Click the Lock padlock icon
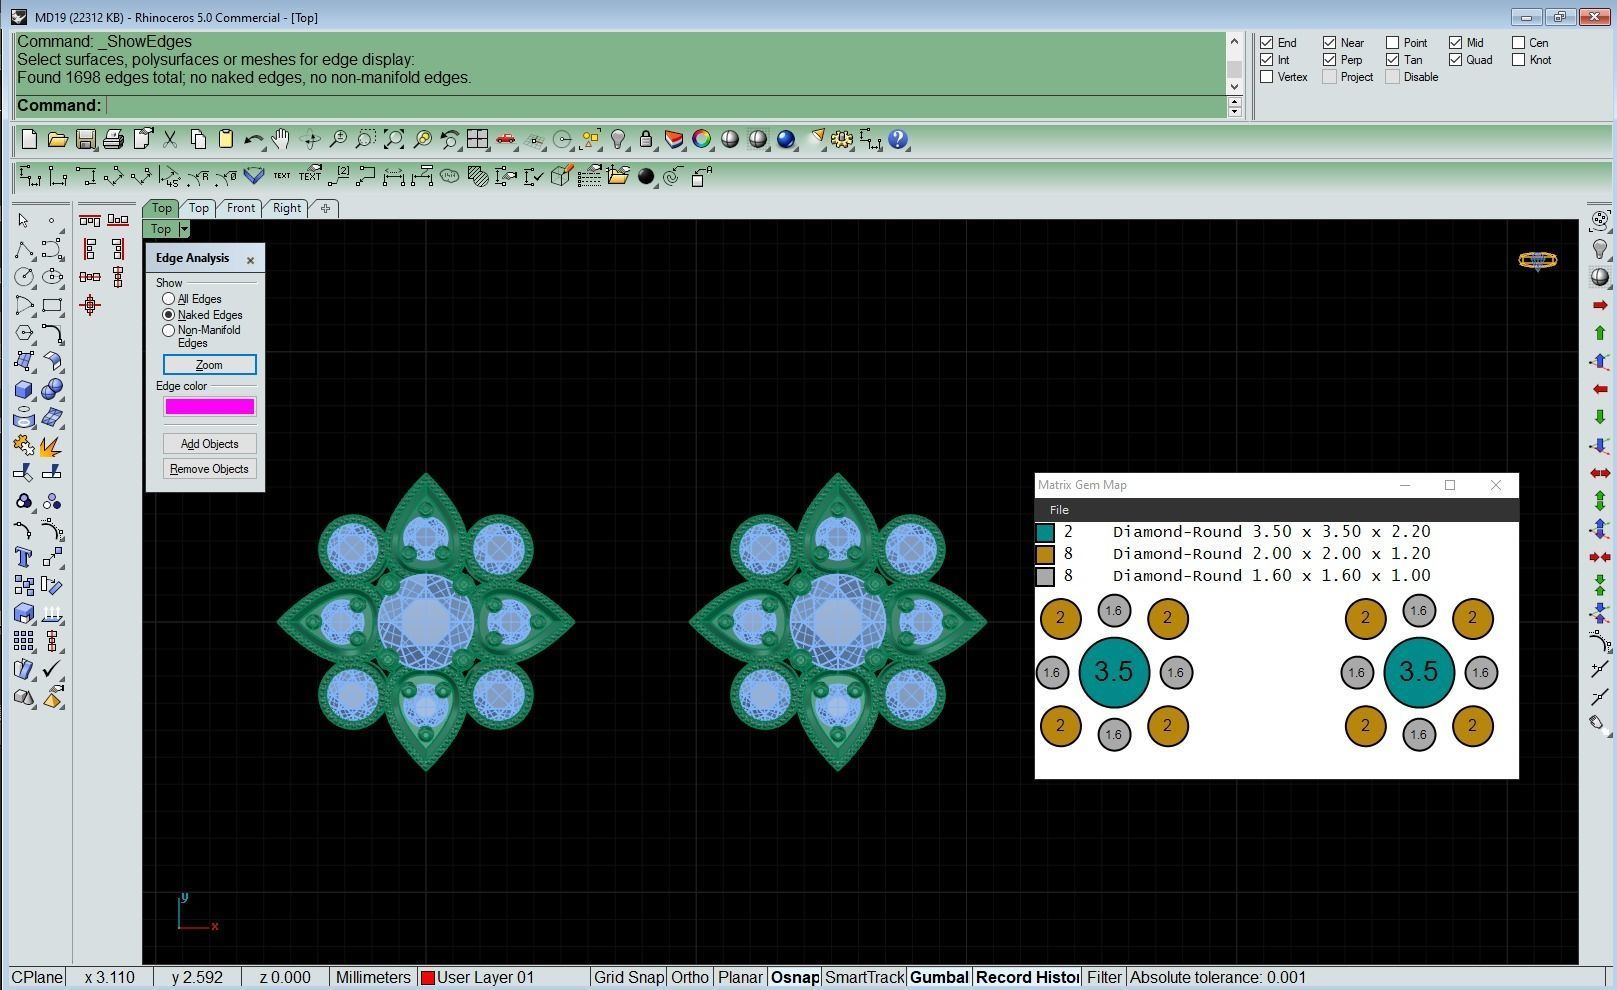The height and width of the screenshot is (990, 1617). pyautogui.click(x=646, y=140)
